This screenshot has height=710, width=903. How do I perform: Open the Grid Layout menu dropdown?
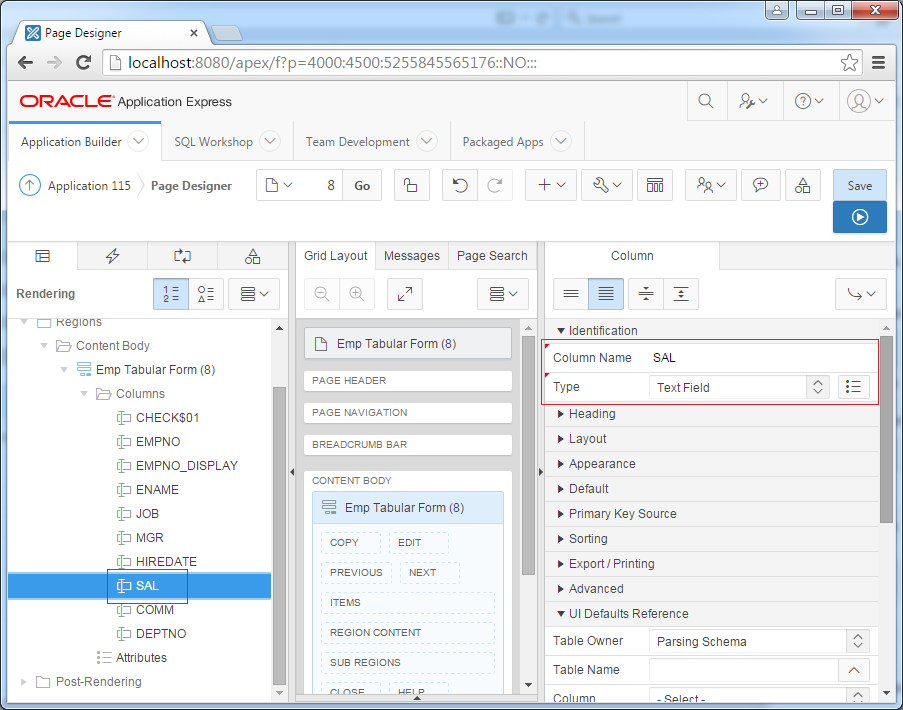pyautogui.click(x=503, y=294)
